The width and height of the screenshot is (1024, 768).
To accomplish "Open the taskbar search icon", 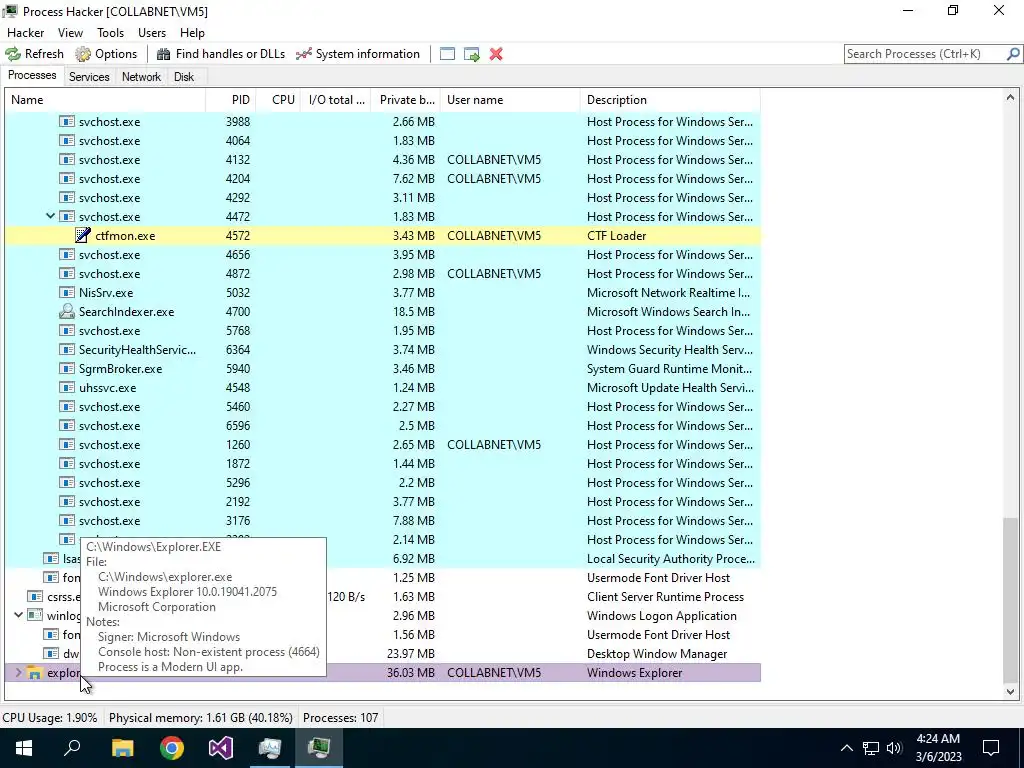I will [x=72, y=748].
